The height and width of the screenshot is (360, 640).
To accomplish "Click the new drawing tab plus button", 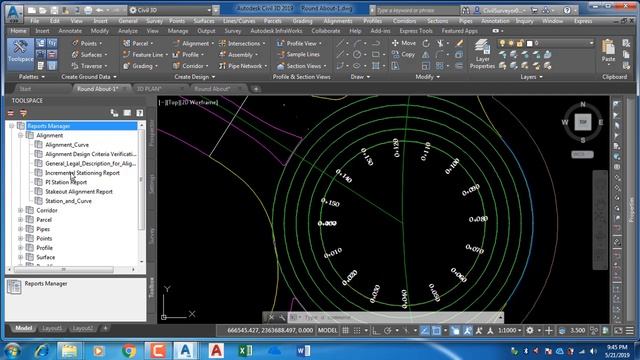I will click(x=256, y=89).
